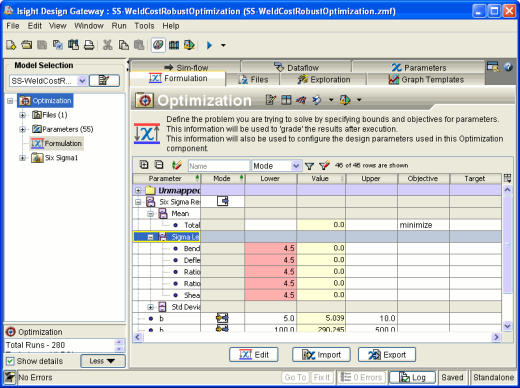Viewport: 520px width, 388px height.
Task: Expand the Std Deviation row
Action: [150, 307]
